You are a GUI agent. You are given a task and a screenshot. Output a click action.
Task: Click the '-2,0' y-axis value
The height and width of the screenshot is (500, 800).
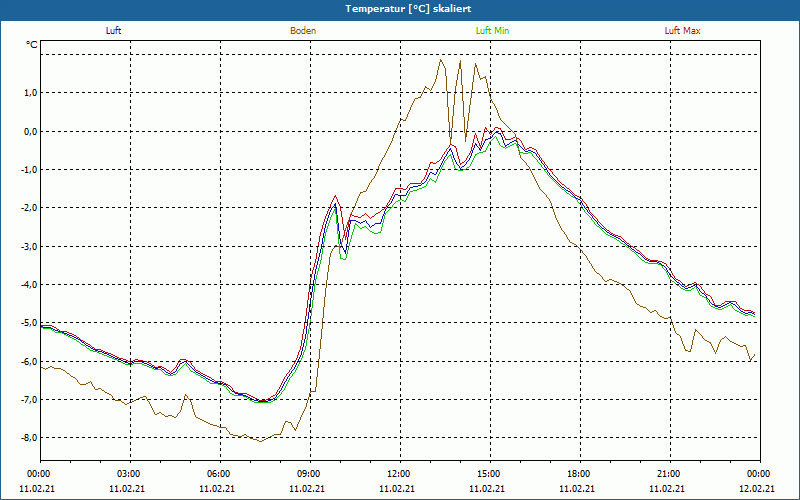(29, 208)
